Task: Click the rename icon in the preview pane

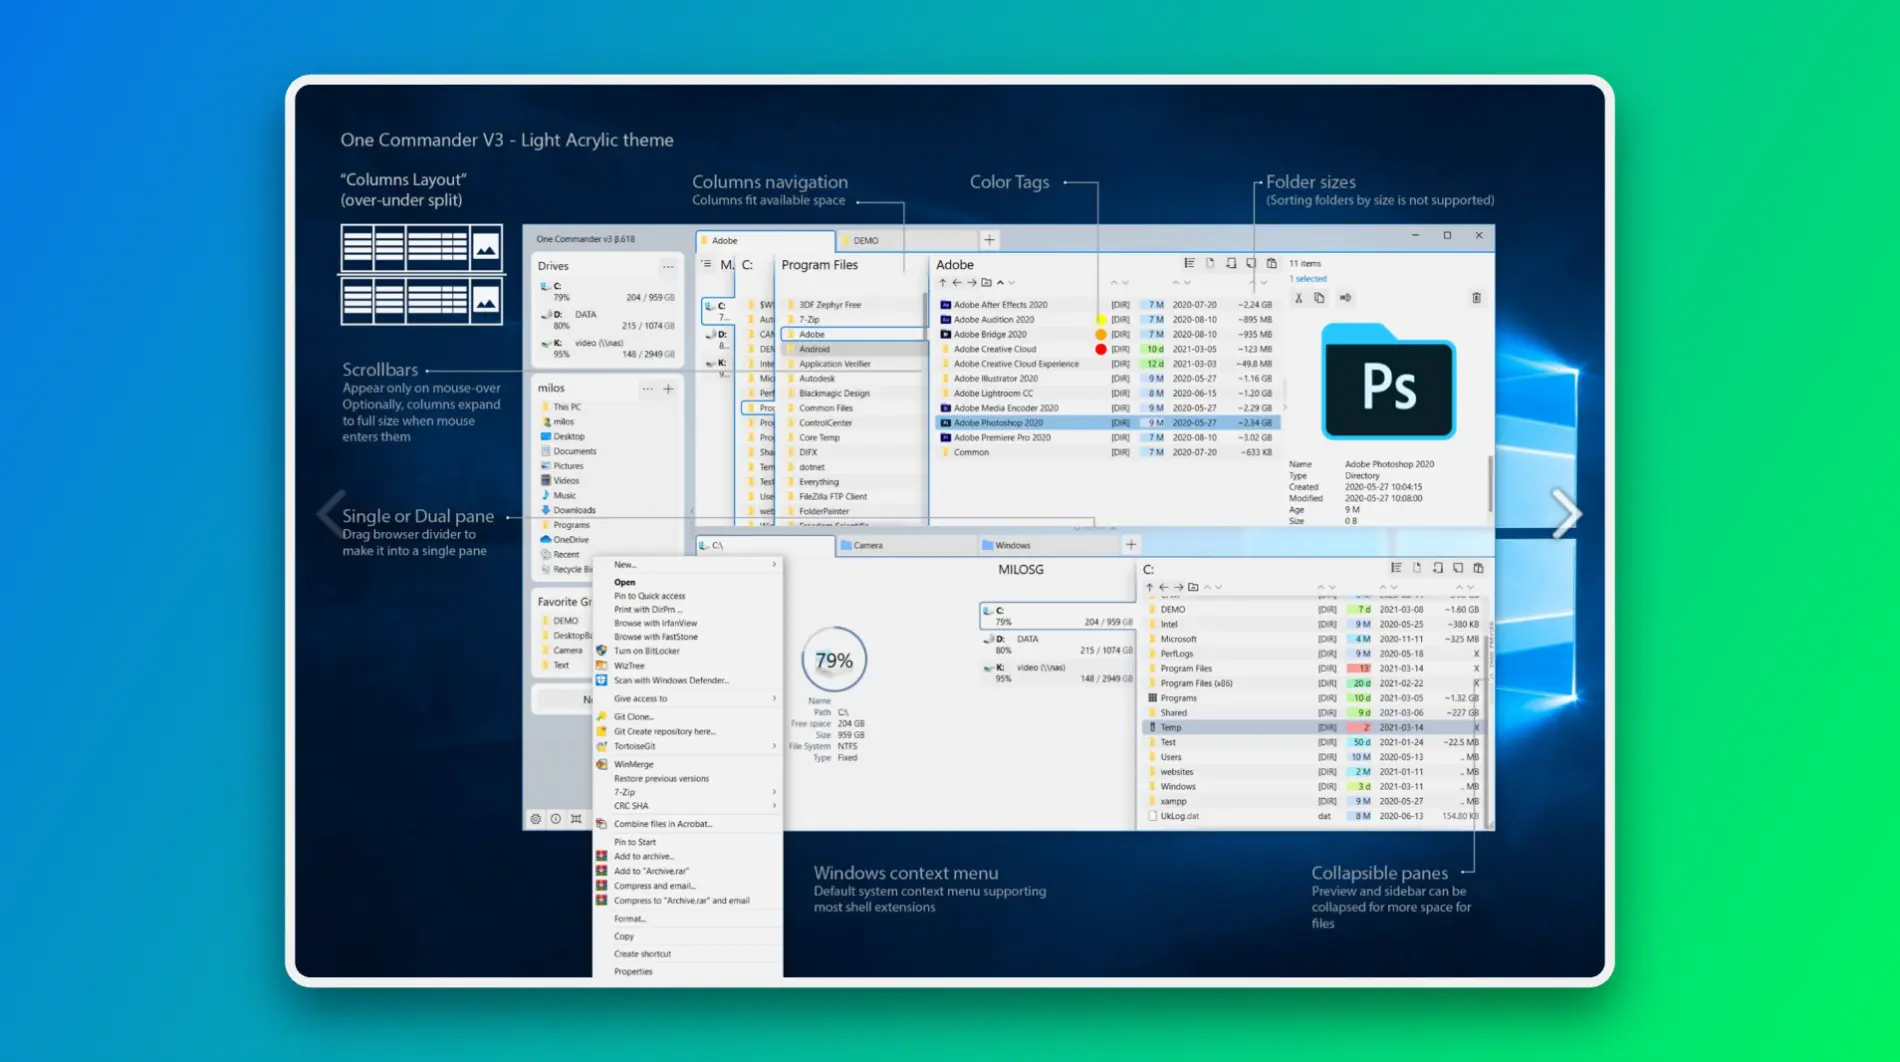Action: click(x=1345, y=298)
